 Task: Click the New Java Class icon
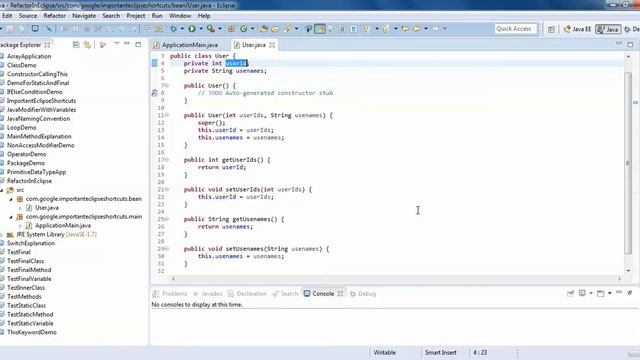tap(244, 29)
